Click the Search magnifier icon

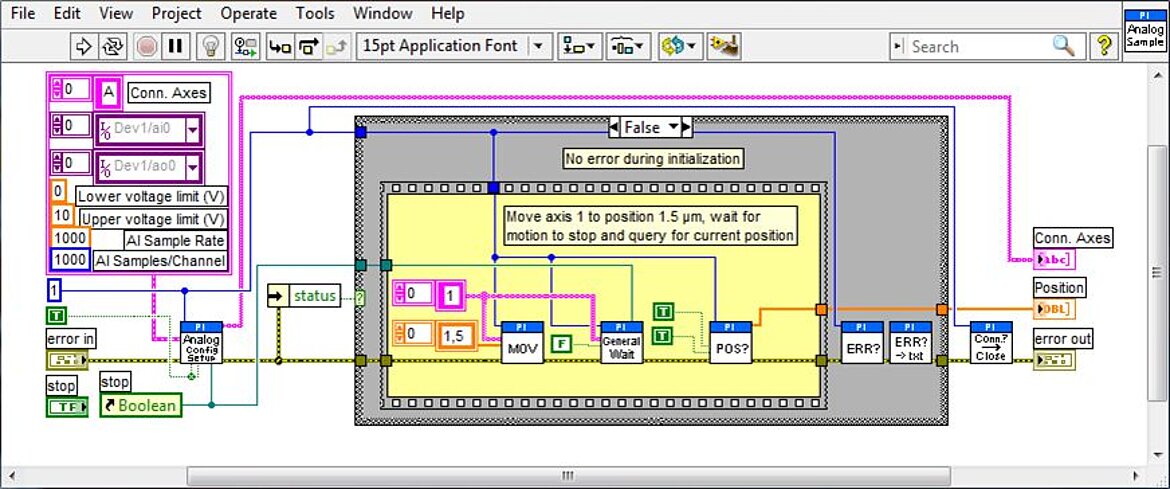point(1063,46)
